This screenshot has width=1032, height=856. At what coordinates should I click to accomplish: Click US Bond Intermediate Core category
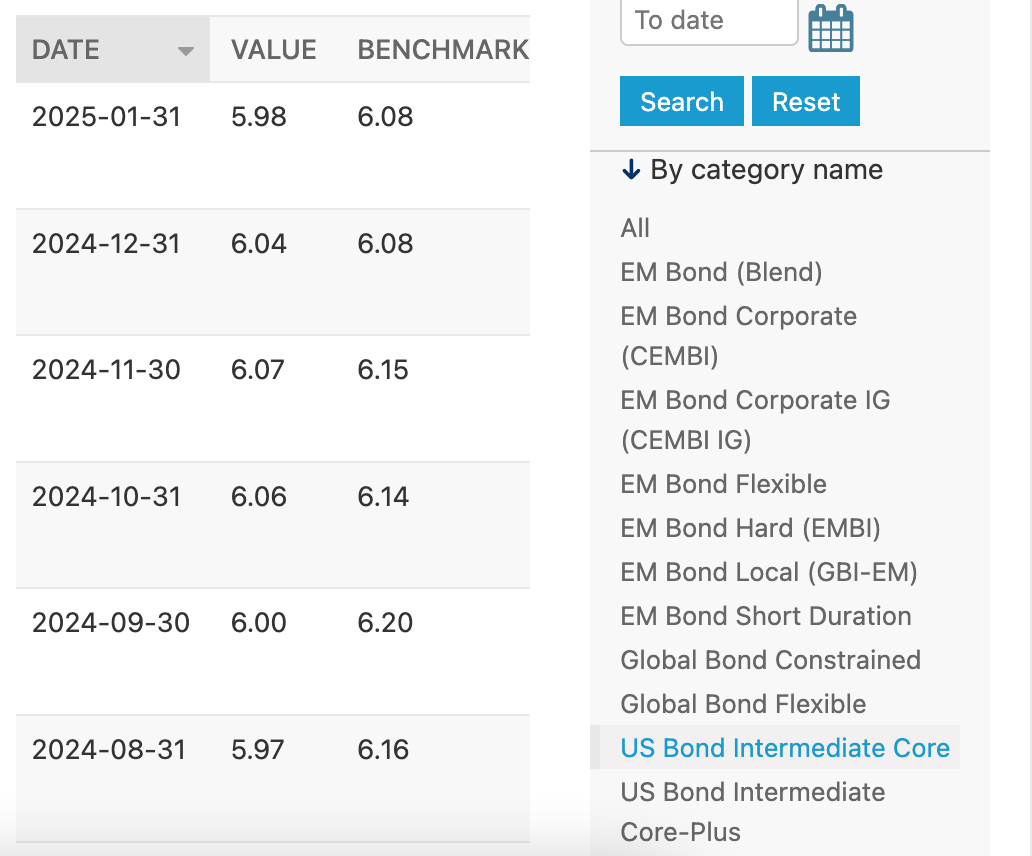(785, 748)
